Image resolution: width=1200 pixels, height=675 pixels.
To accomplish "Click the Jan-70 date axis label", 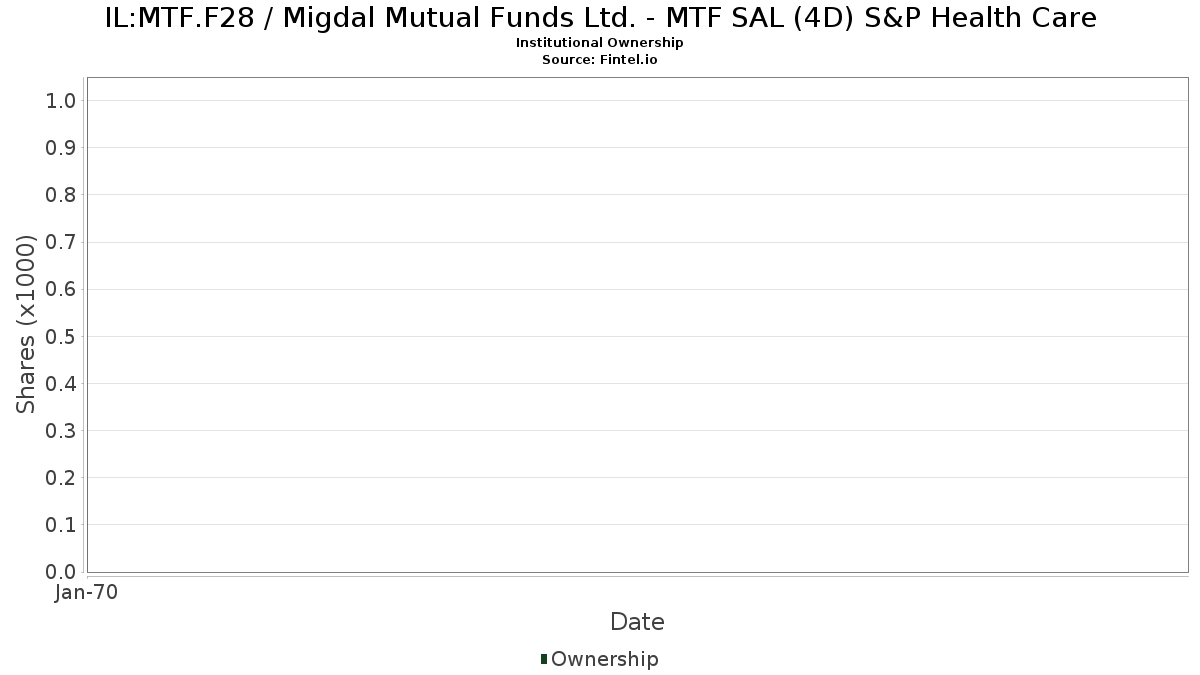I will pos(86,593).
